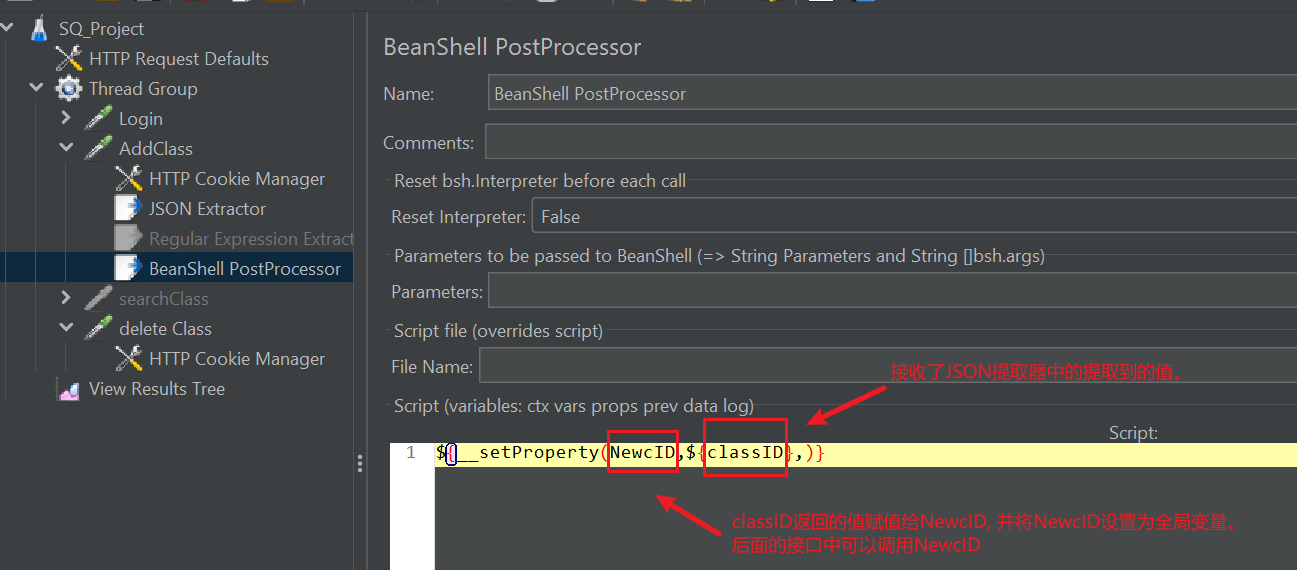Click the Login sampler pipette icon
The image size is (1297, 570).
98,119
